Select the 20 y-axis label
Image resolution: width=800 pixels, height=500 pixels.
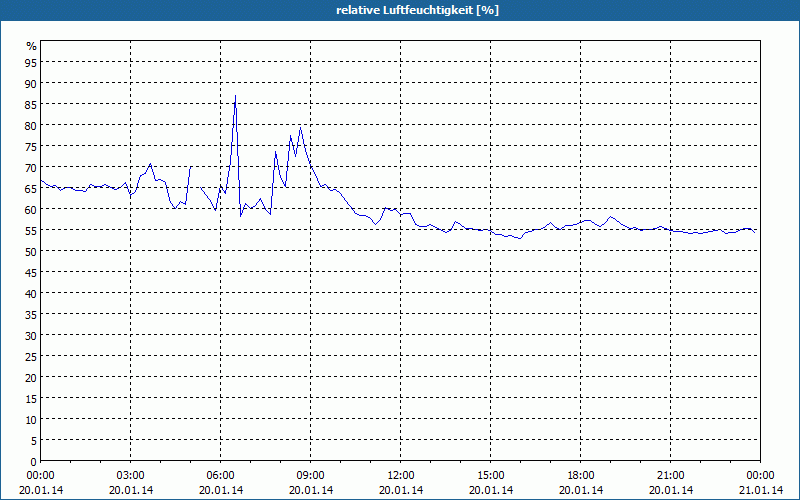click(x=31, y=378)
